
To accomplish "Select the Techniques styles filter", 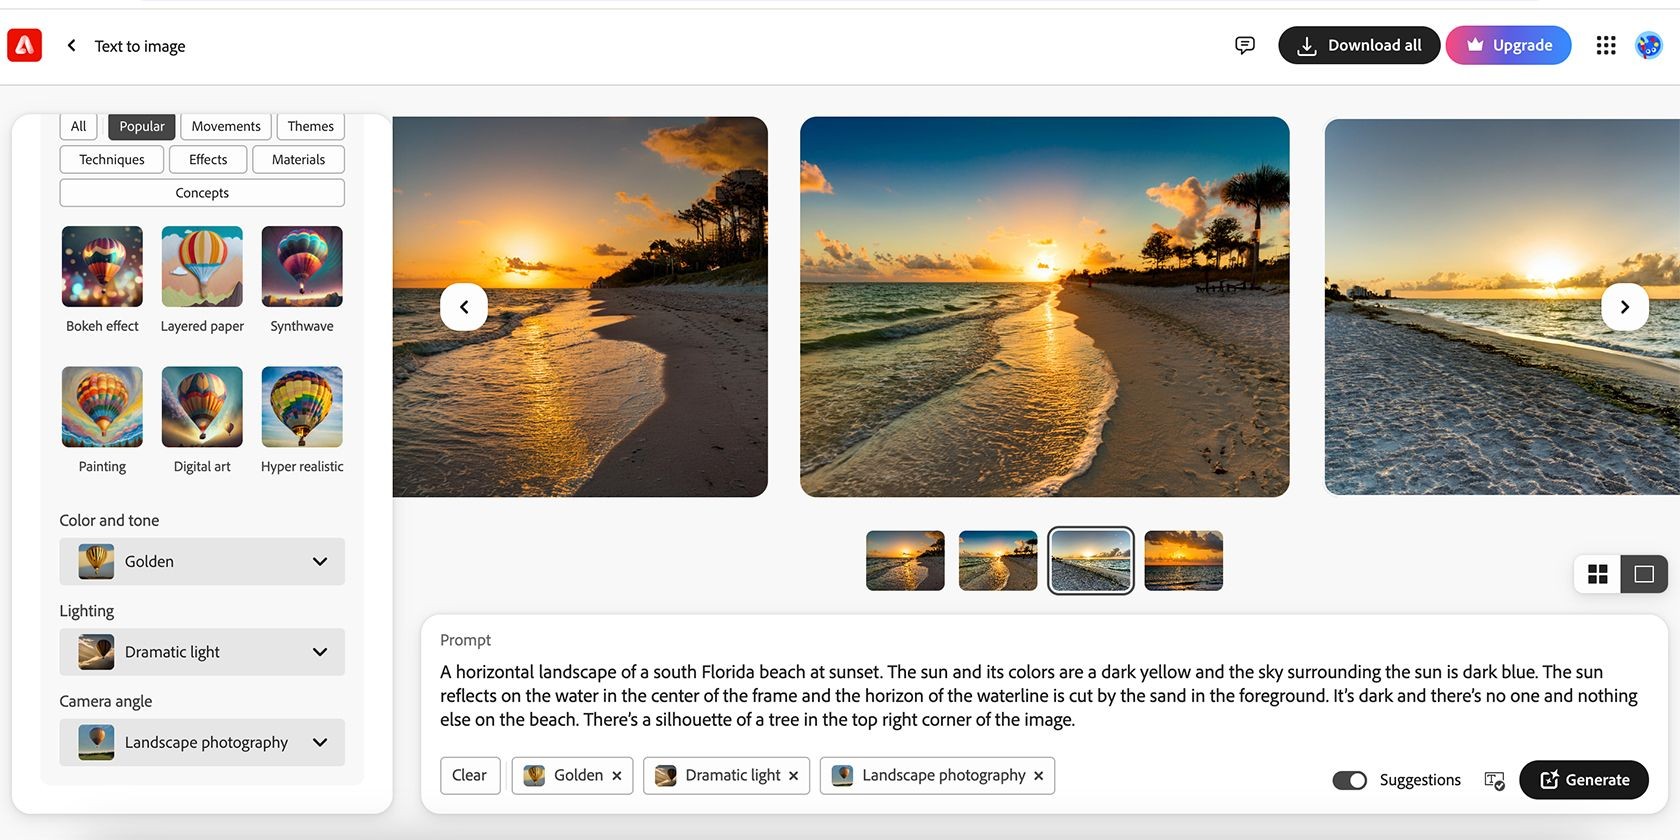I will [x=112, y=159].
